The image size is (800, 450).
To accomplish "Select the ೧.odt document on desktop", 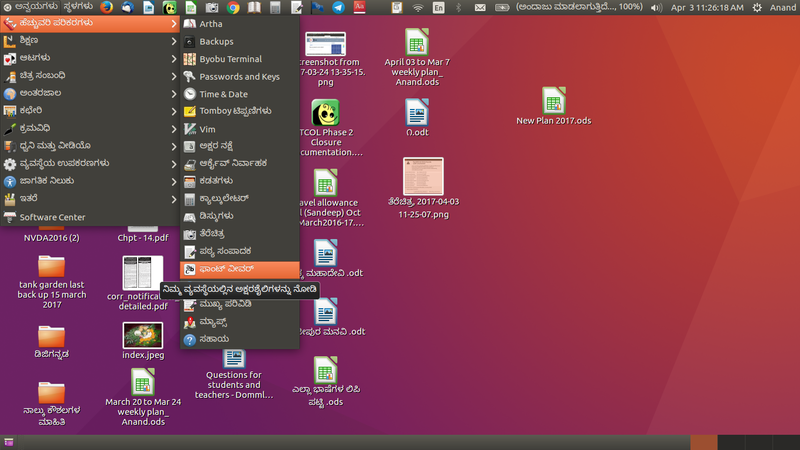I will pyautogui.click(x=417, y=117).
